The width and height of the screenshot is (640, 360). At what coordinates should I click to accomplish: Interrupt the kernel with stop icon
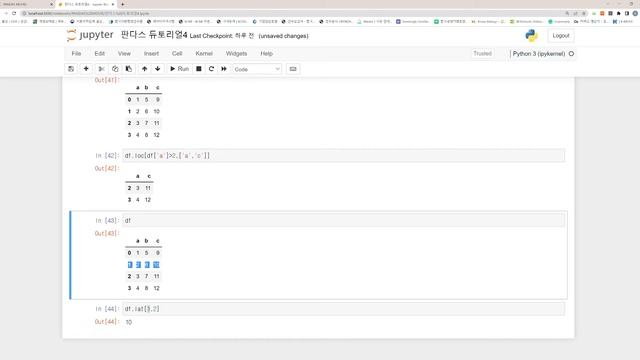click(x=199, y=69)
